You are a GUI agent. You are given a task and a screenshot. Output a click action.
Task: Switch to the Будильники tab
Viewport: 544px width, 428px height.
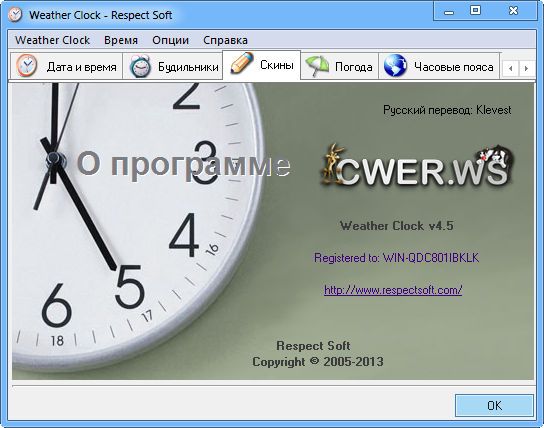pos(172,66)
